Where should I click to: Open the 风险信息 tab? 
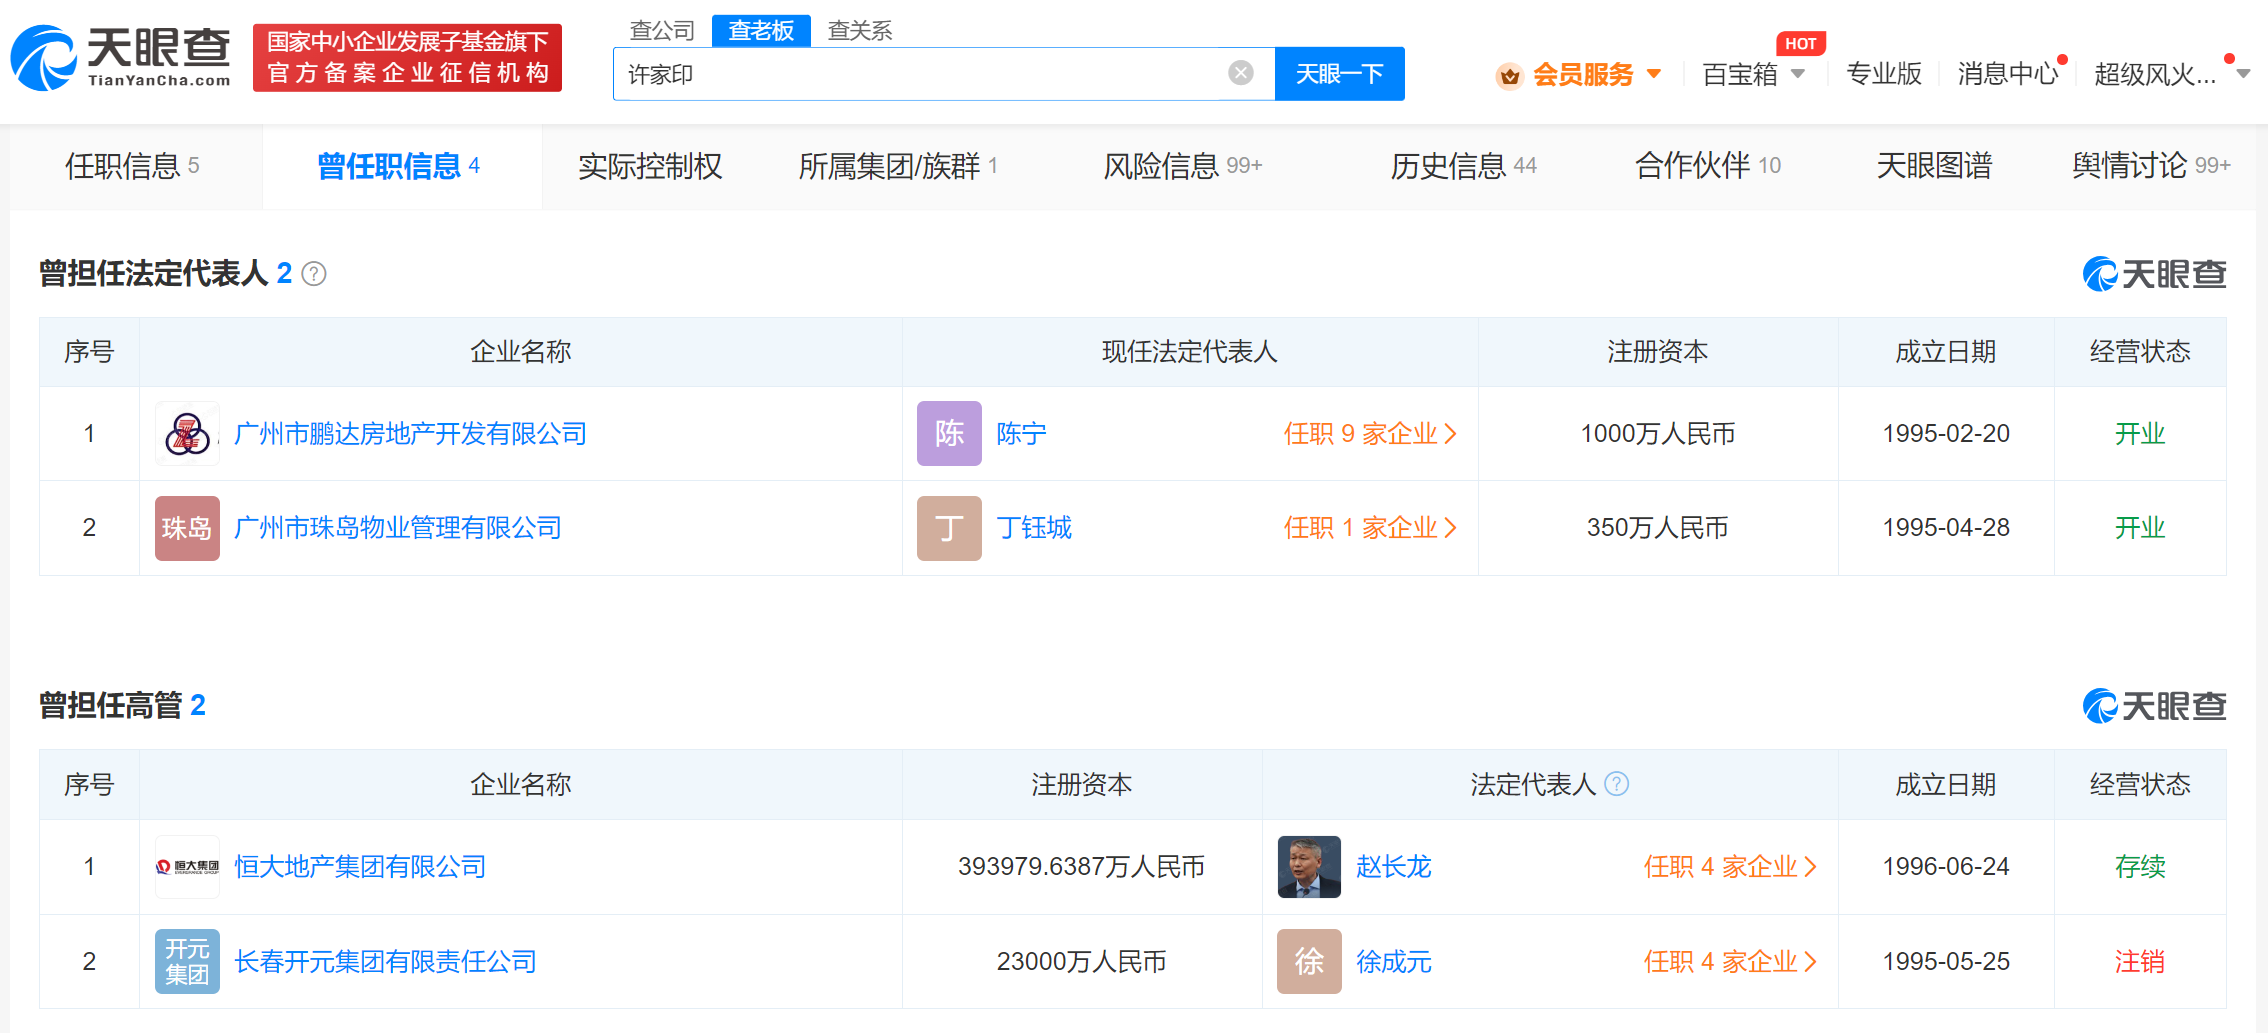pos(1183,166)
